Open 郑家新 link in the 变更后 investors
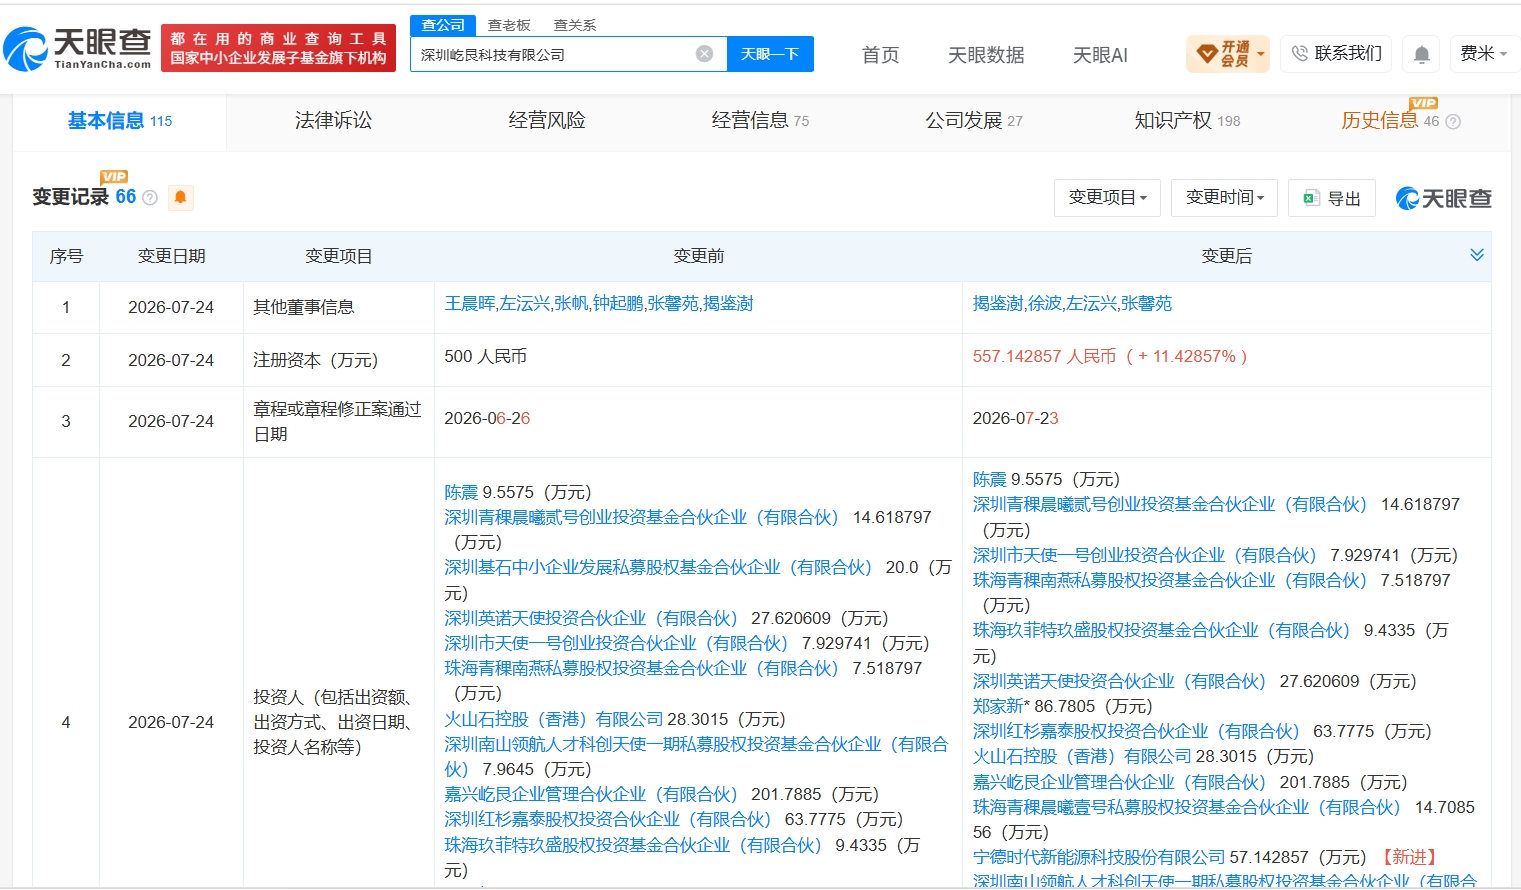The width and height of the screenshot is (1521, 890). click(x=998, y=706)
